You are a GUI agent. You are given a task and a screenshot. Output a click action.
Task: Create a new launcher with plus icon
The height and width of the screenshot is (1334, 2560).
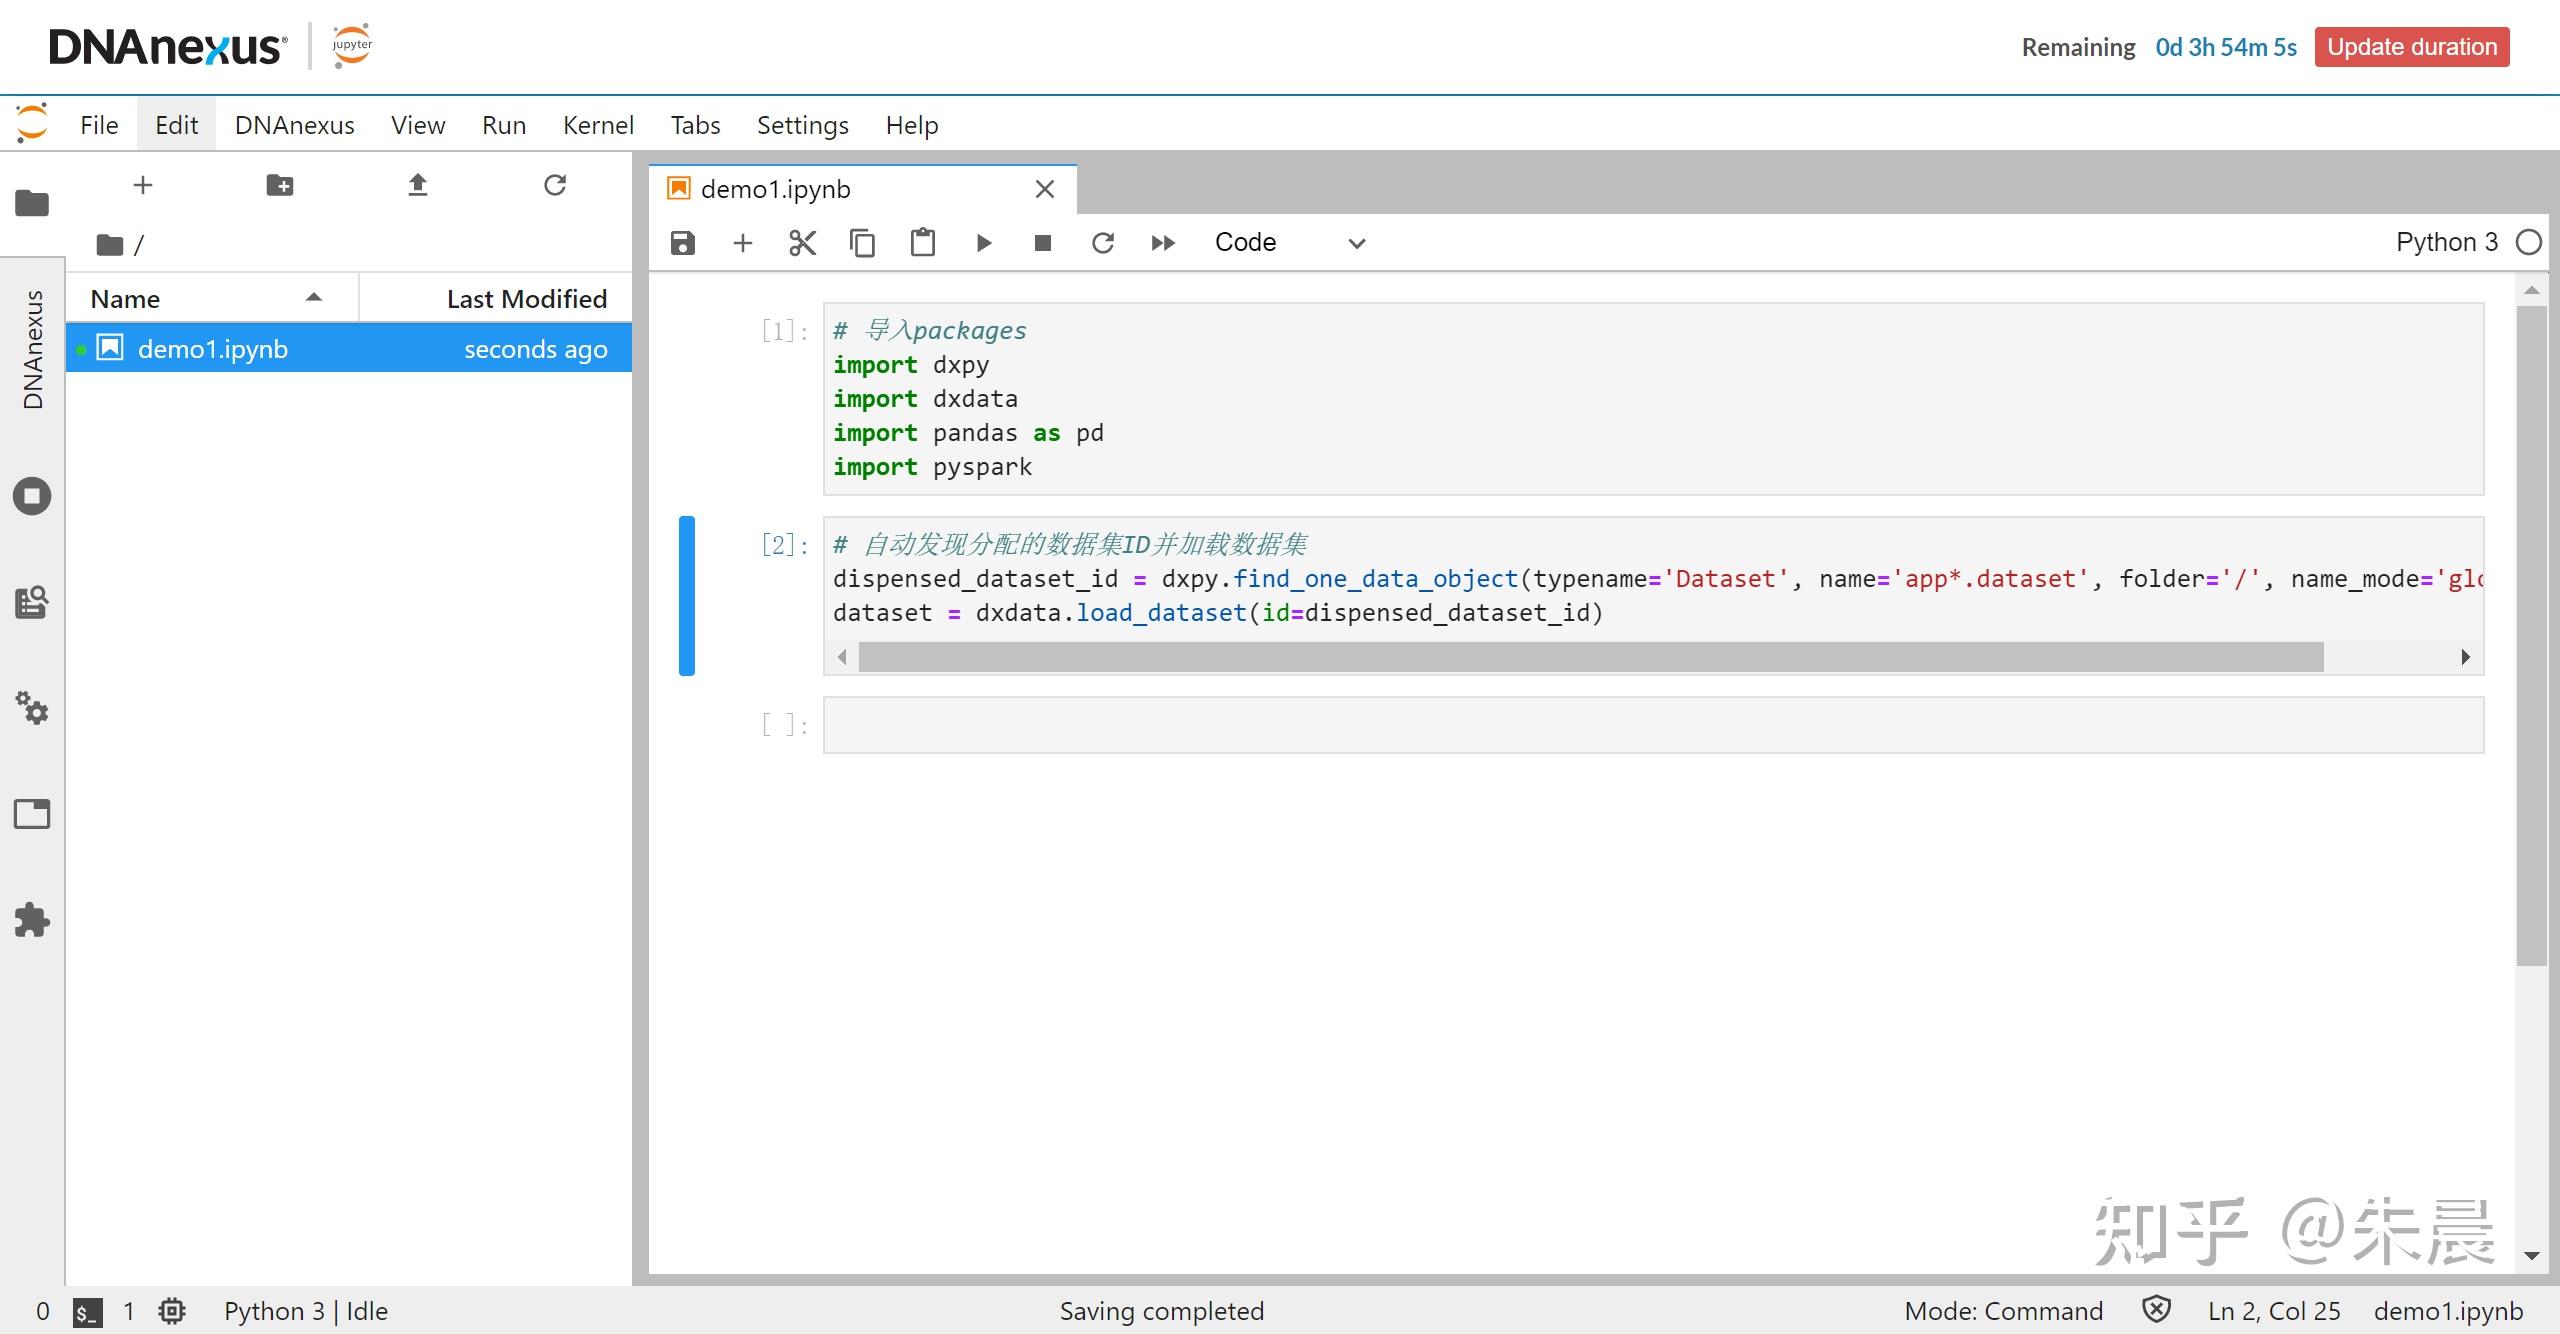click(x=143, y=185)
